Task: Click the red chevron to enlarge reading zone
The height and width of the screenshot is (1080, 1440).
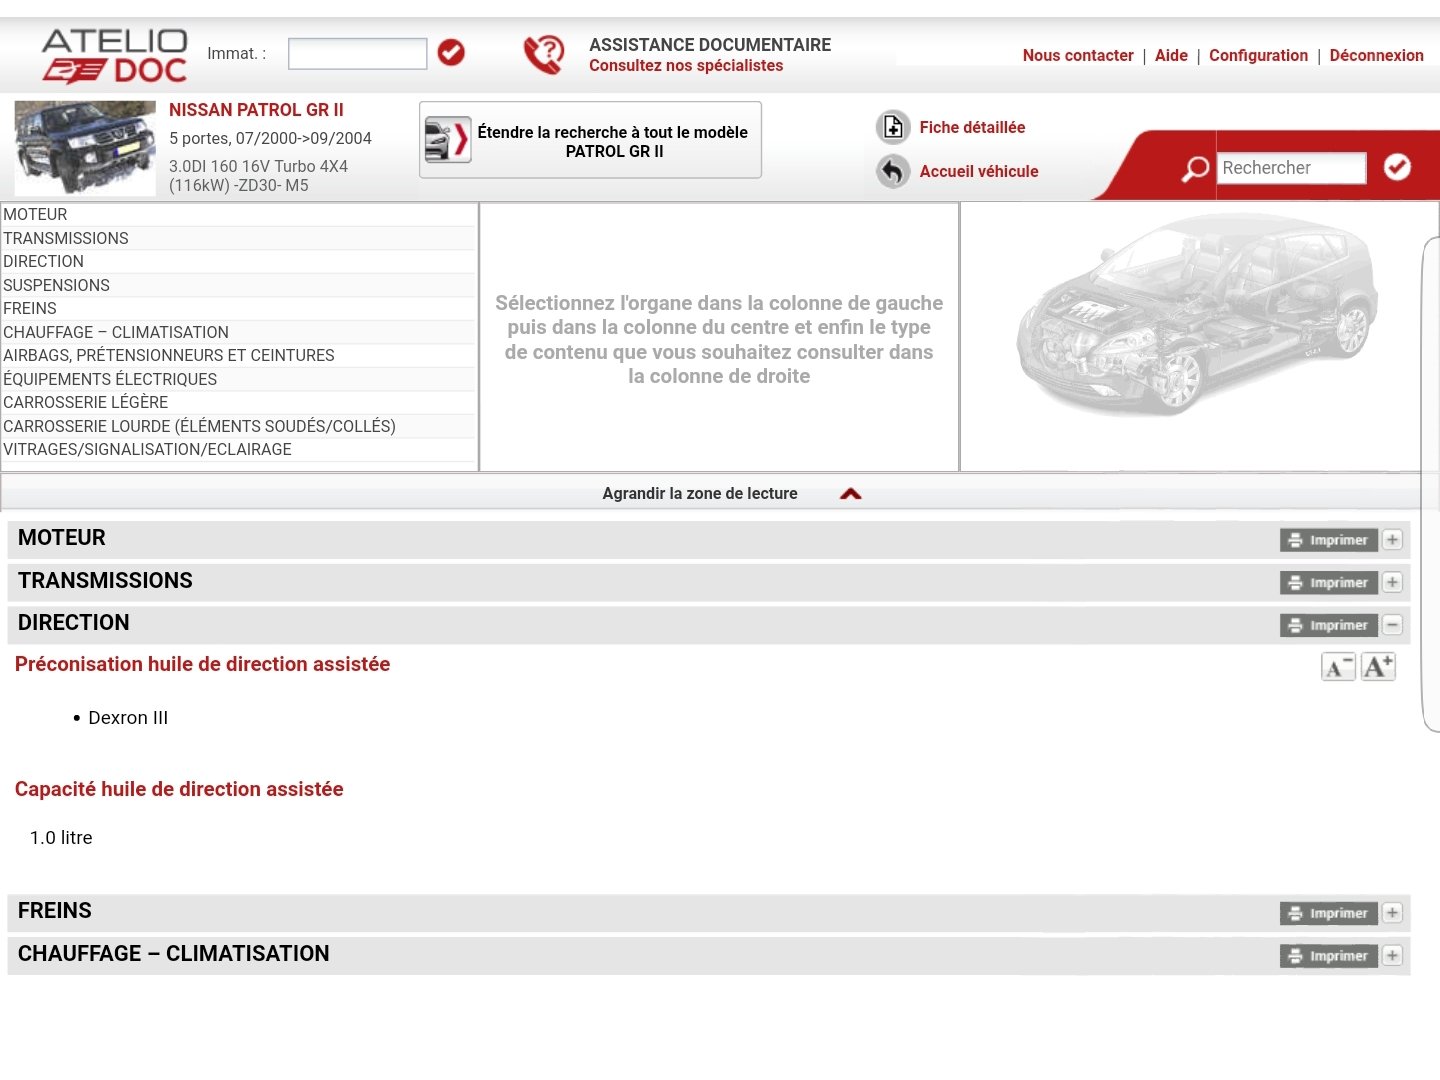Action: (x=851, y=494)
